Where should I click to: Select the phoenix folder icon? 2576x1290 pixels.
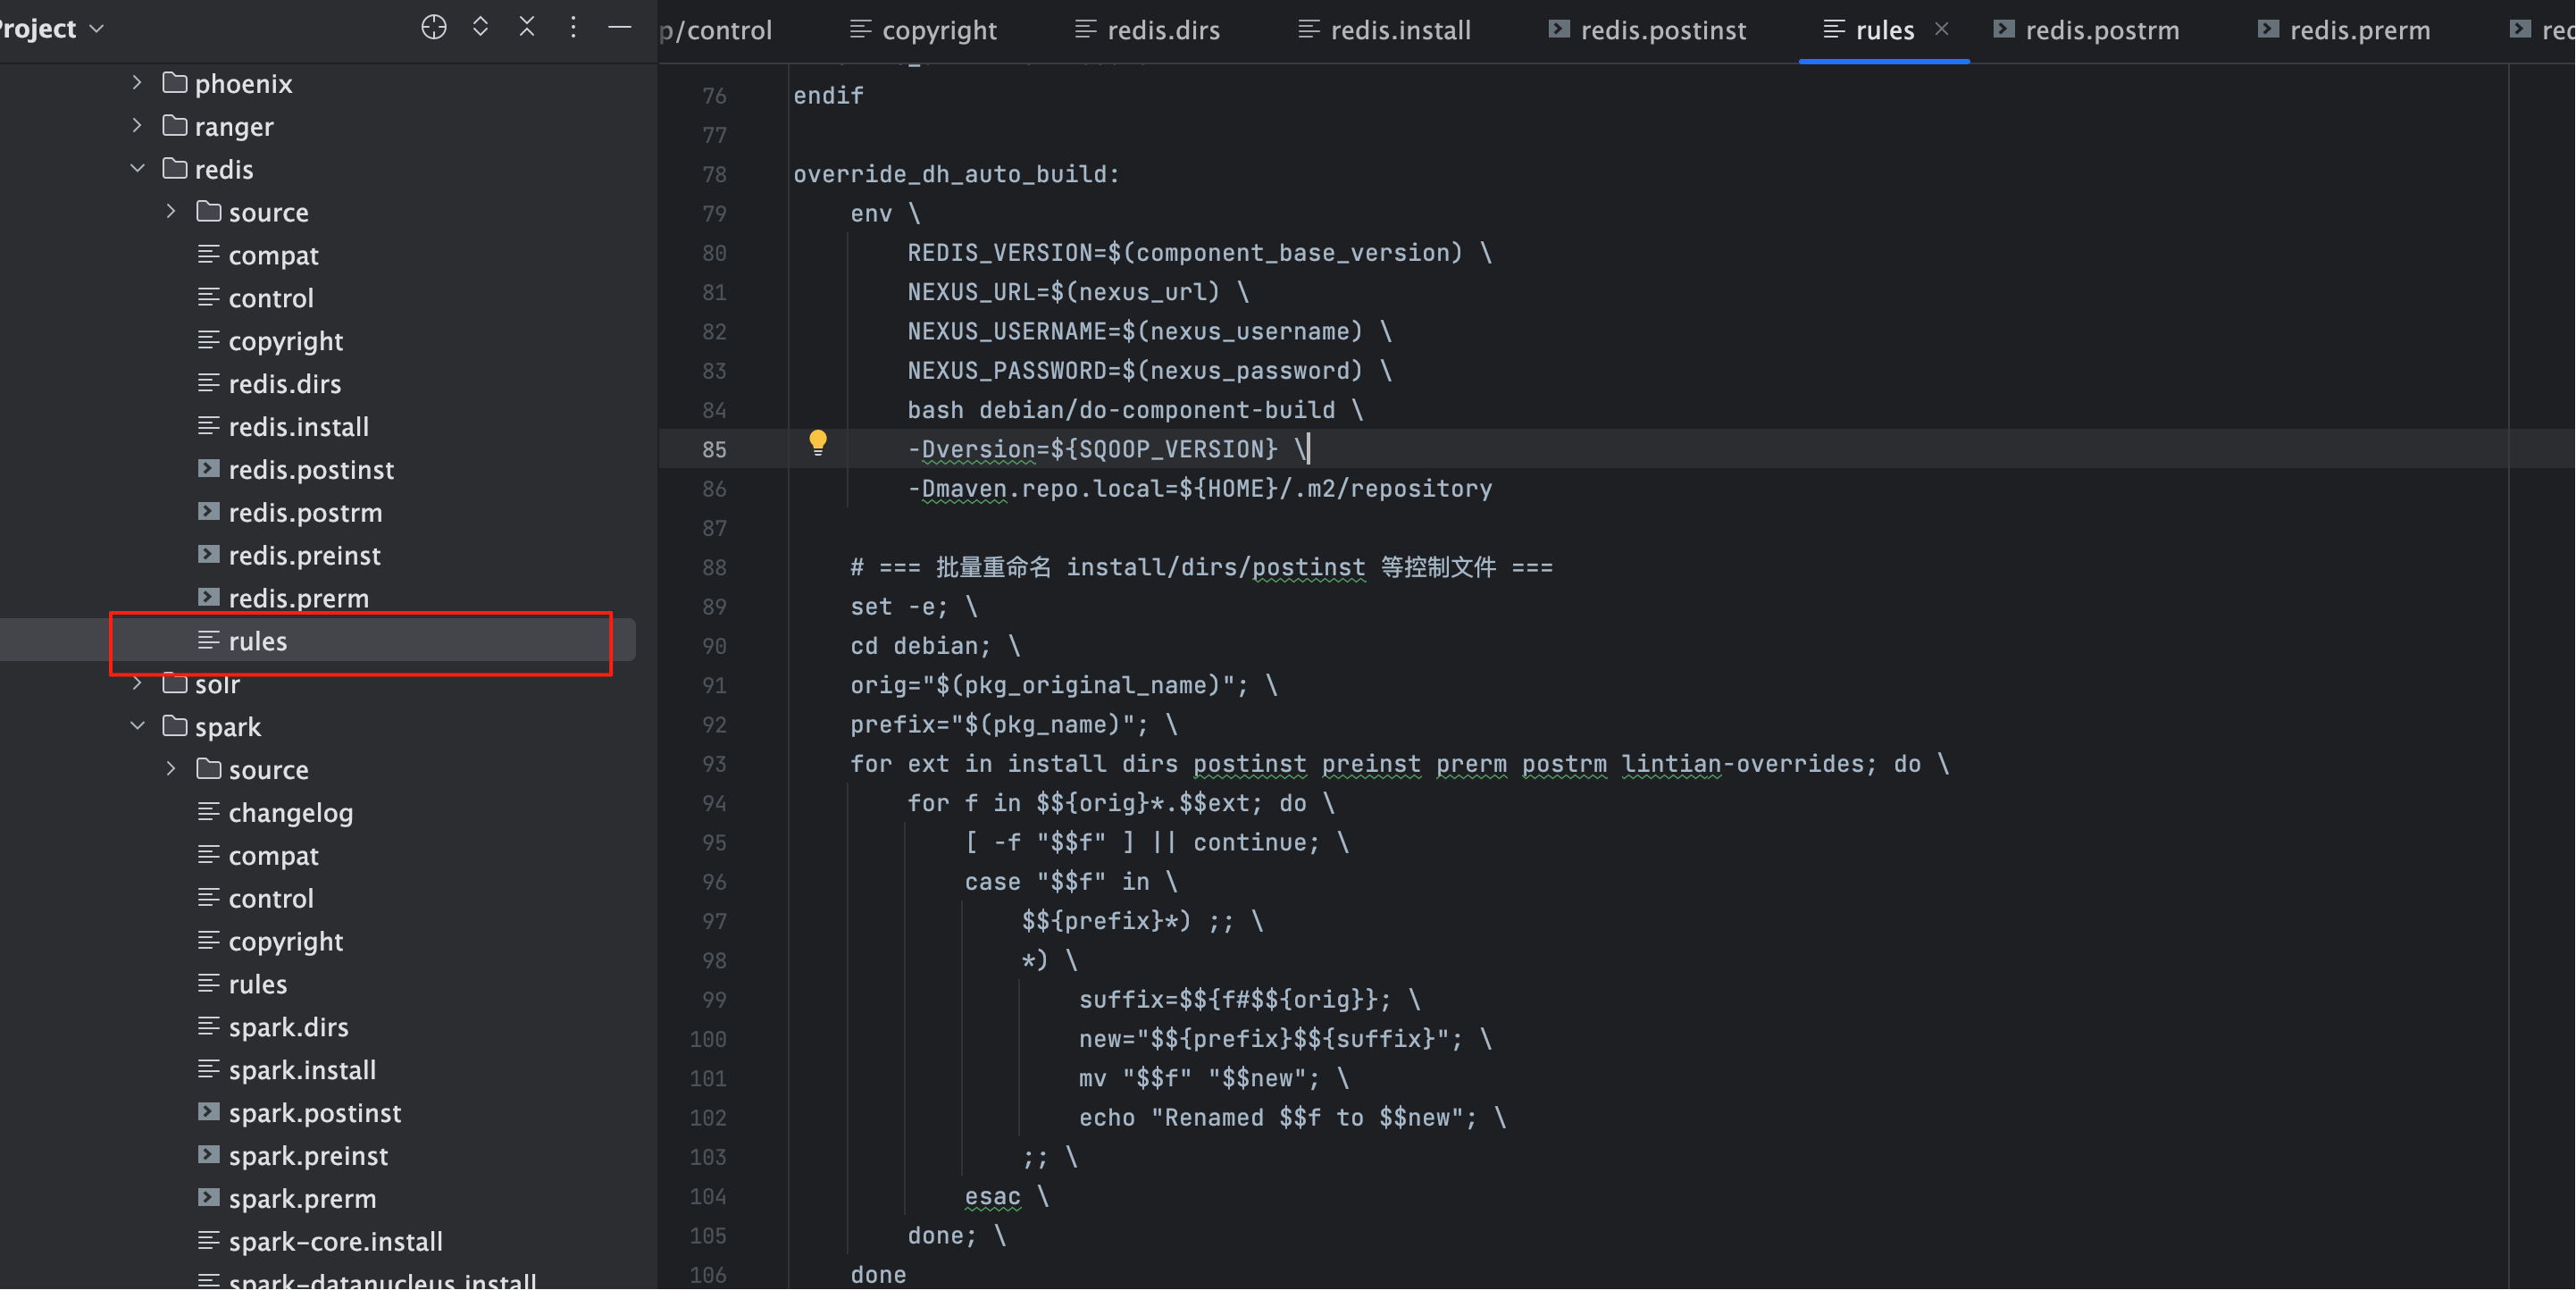pos(175,83)
